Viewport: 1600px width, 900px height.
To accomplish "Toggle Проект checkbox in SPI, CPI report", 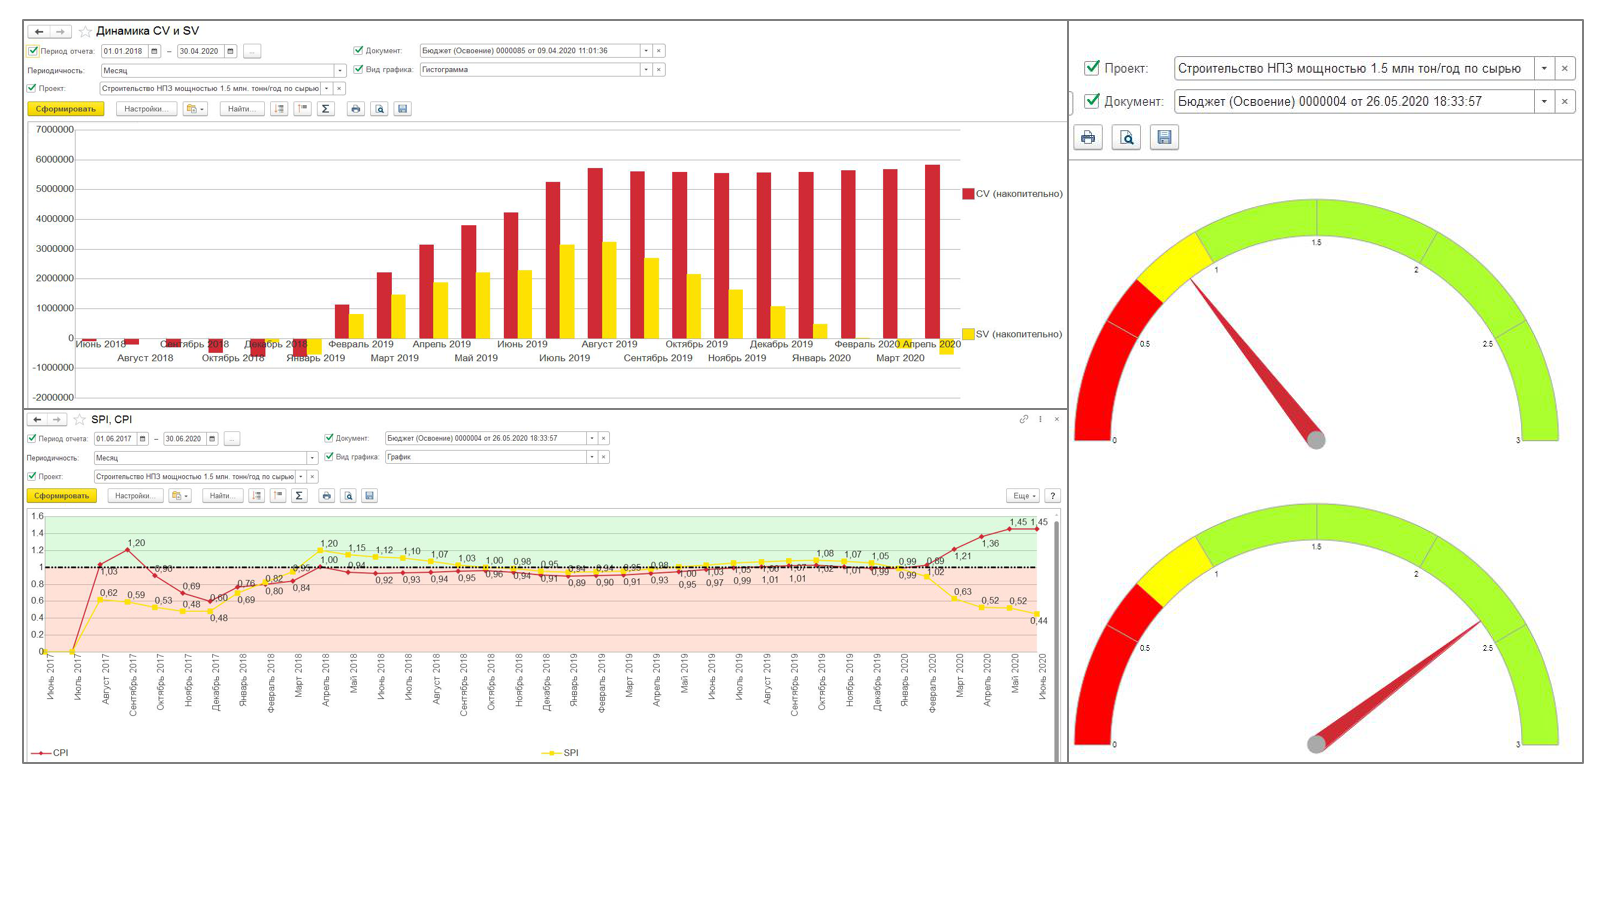I will [32, 477].
